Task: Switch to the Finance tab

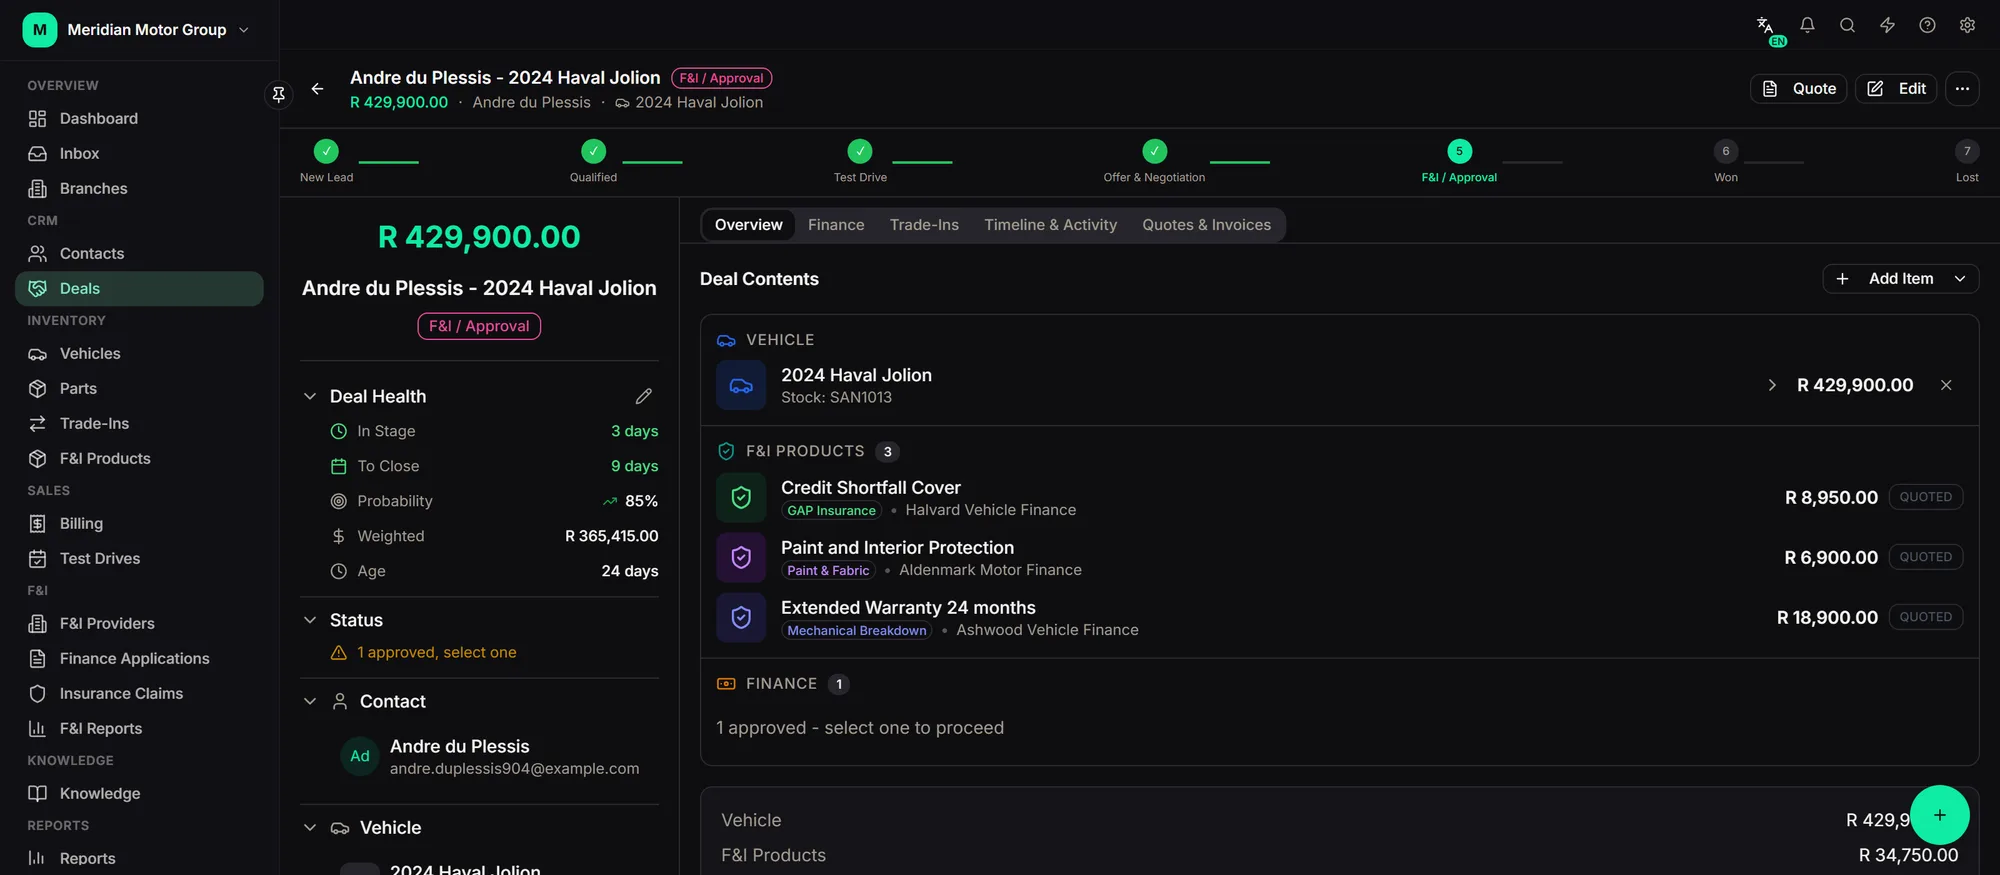Action: (x=836, y=225)
